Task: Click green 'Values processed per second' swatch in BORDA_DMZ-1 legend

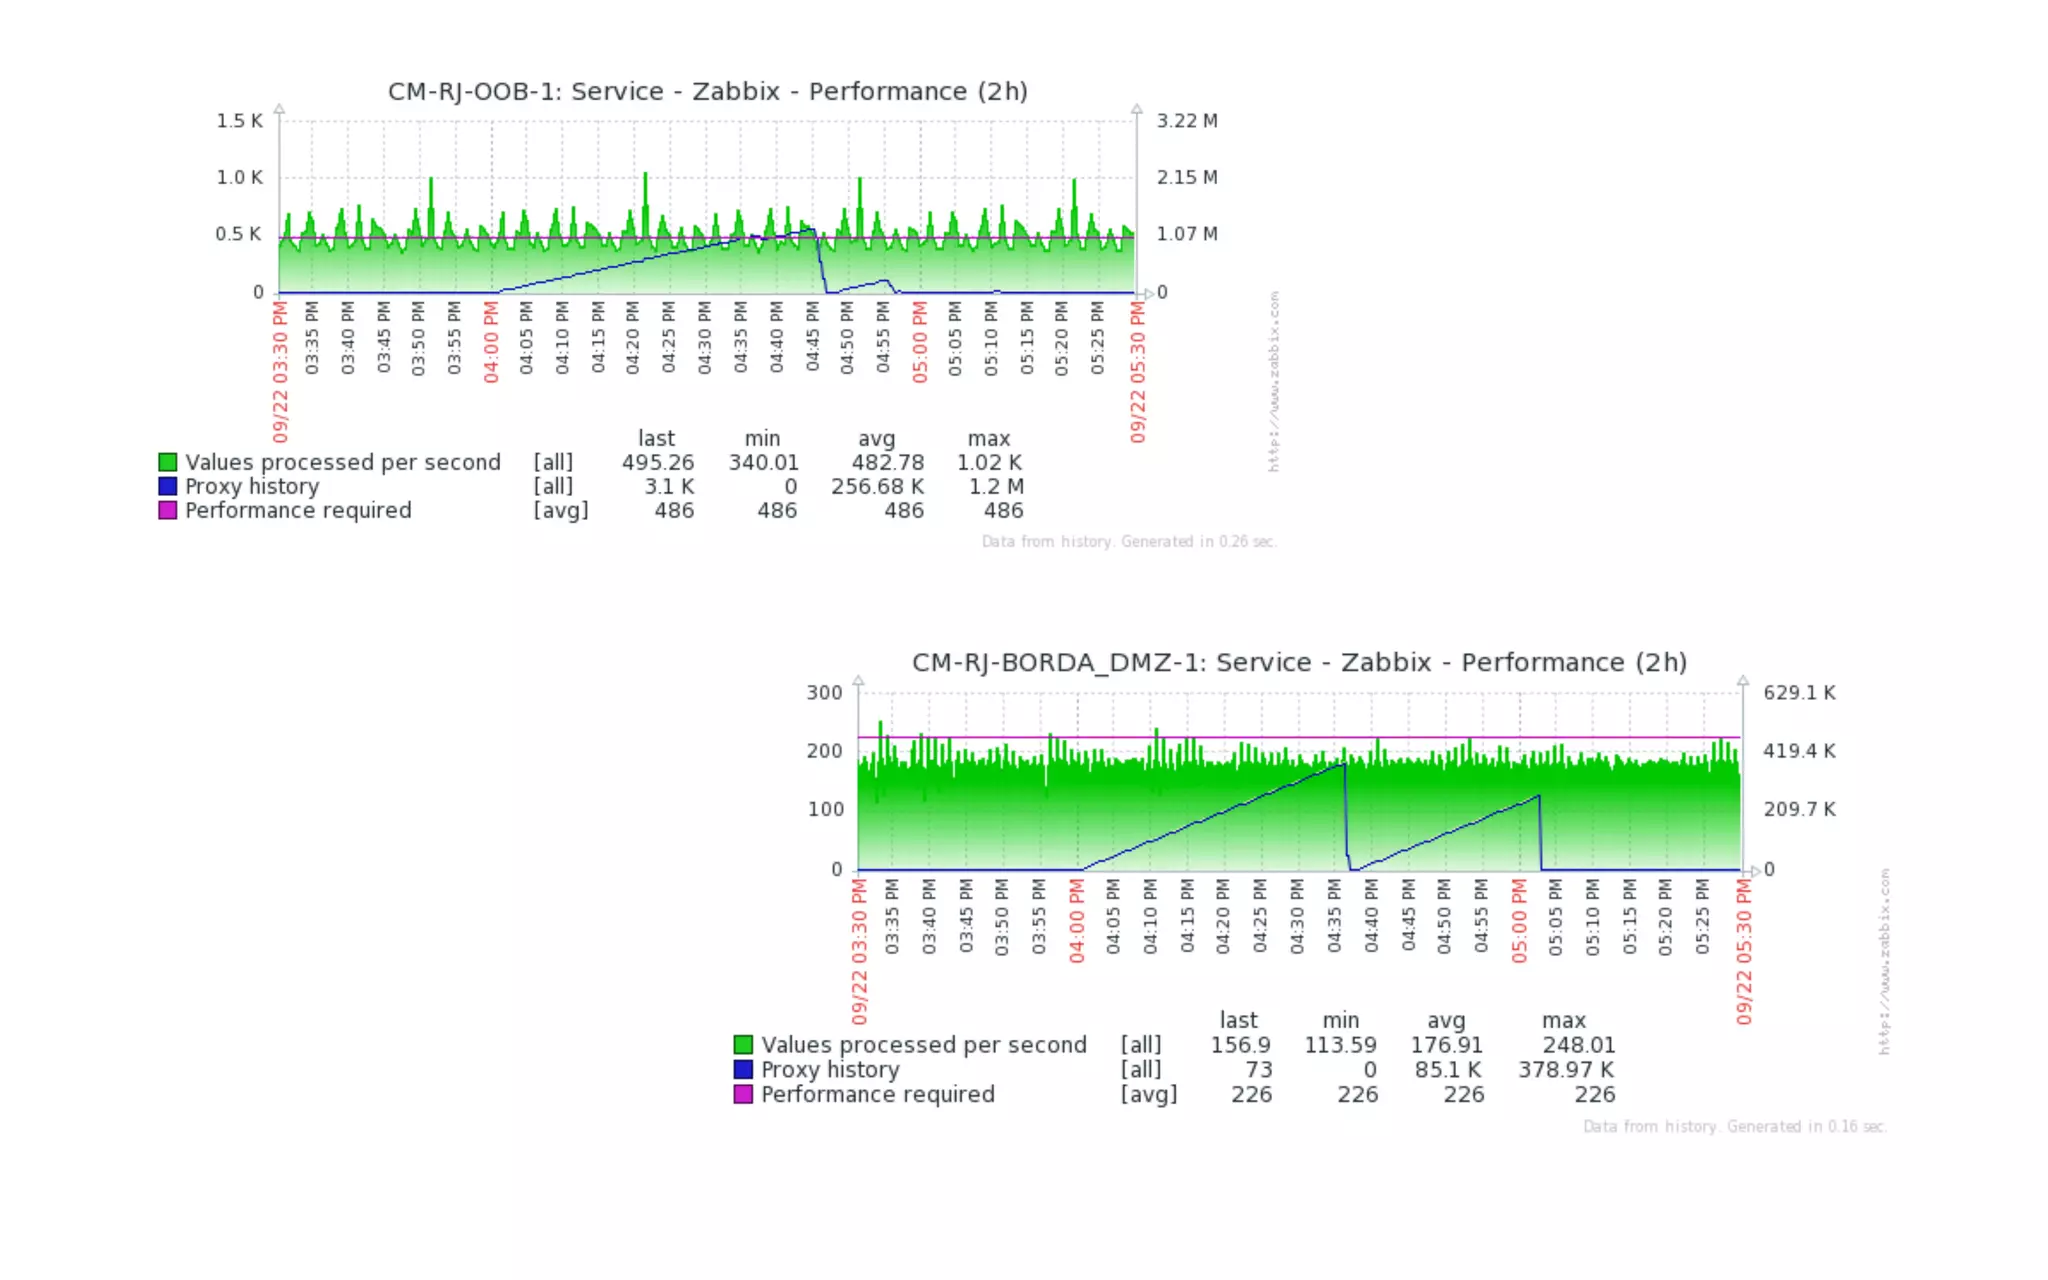Action: (x=743, y=1045)
